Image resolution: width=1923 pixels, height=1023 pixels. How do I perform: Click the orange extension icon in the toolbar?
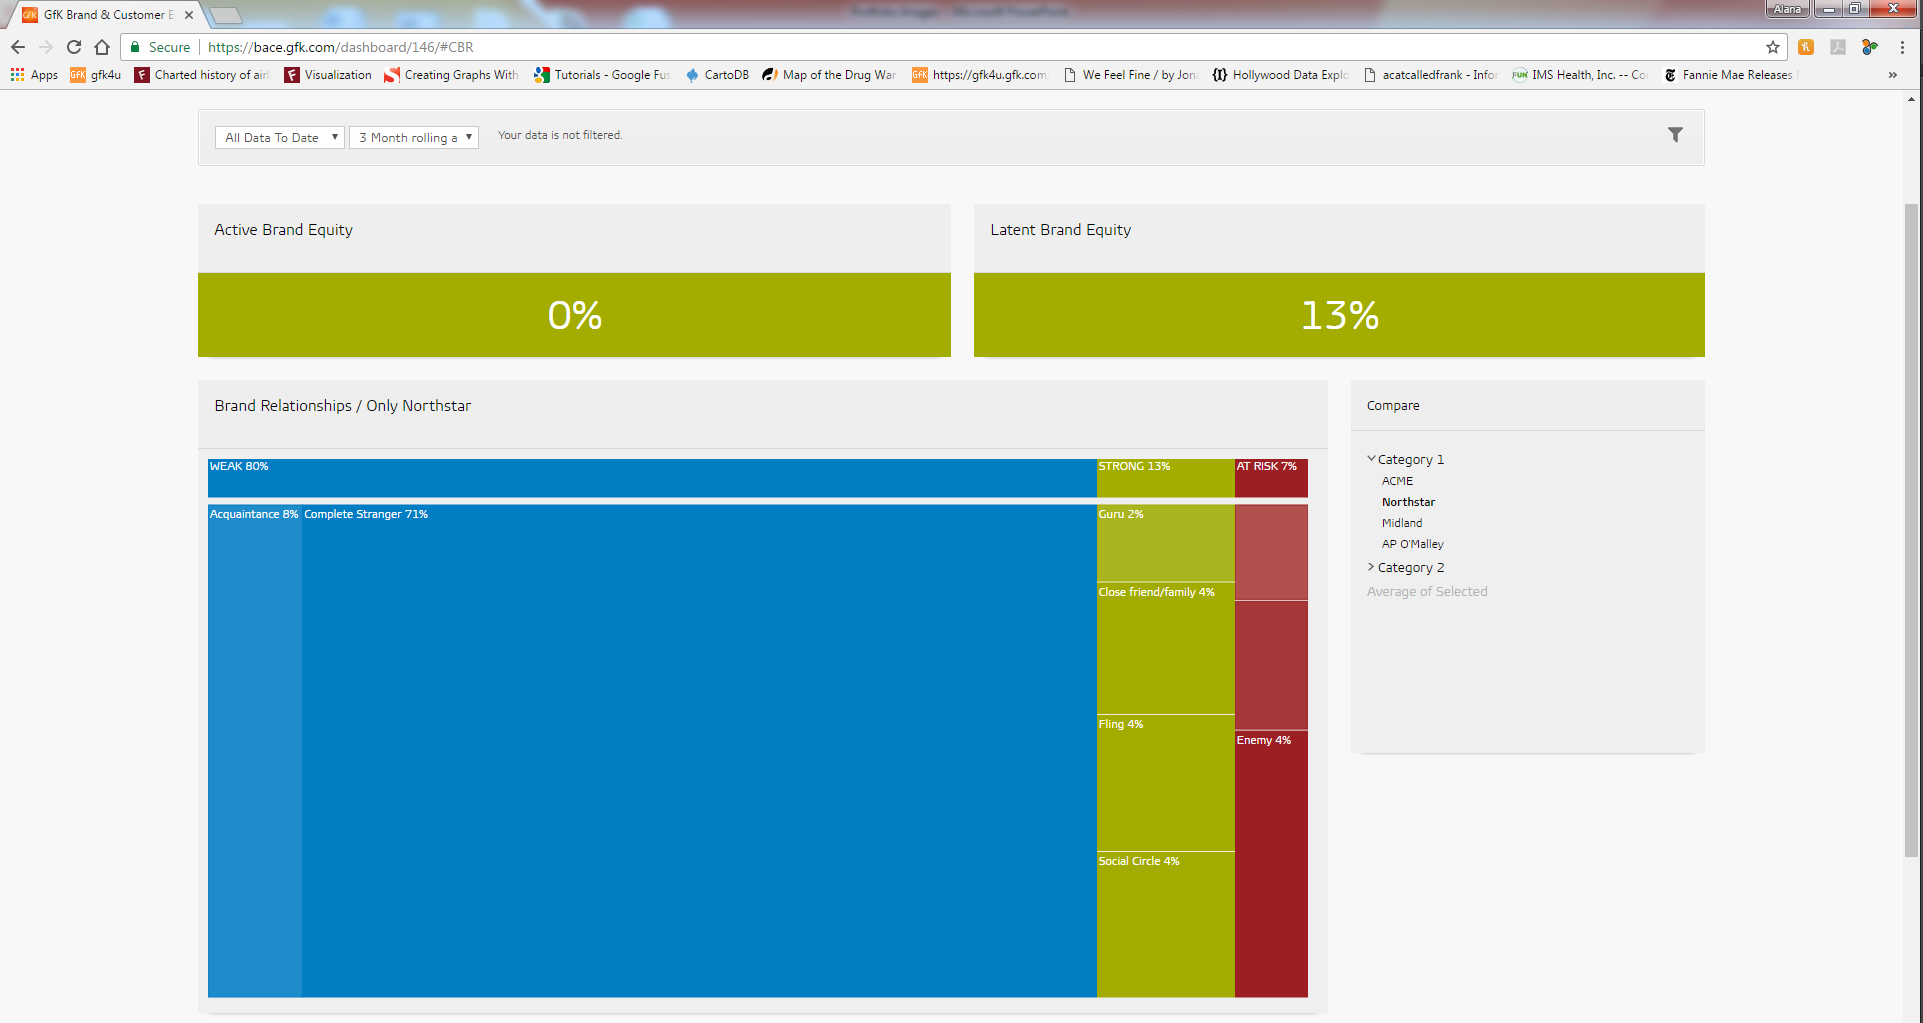(x=1806, y=47)
